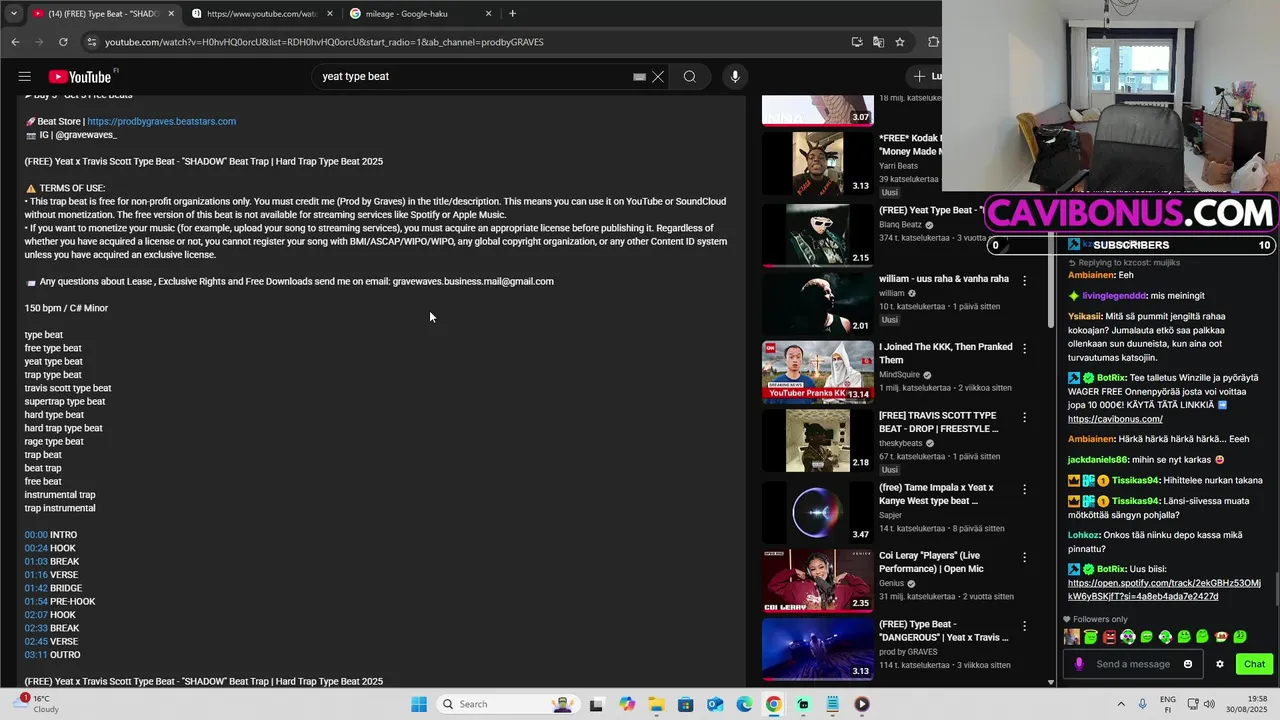The image size is (1280, 720).
Task: Open File Explorer from the taskbar
Action: (x=657, y=704)
